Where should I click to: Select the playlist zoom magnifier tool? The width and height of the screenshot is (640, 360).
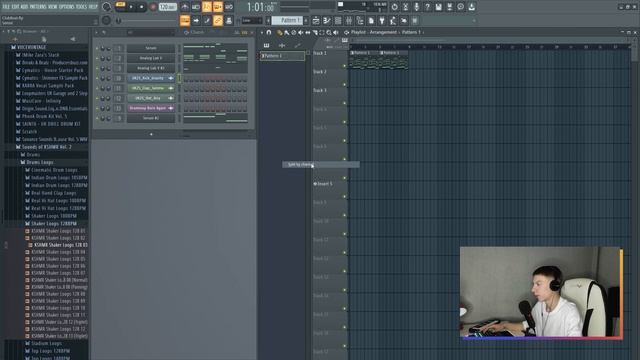tap(329, 33)
